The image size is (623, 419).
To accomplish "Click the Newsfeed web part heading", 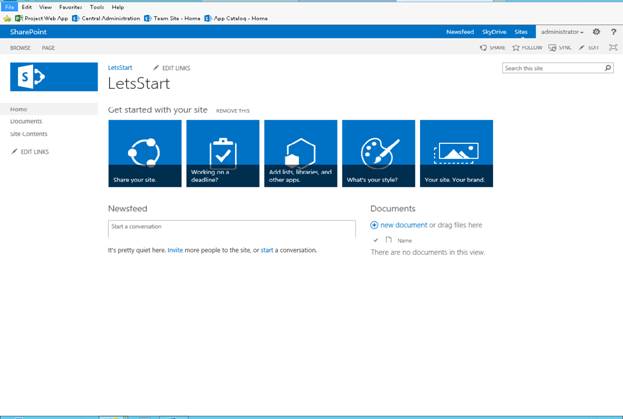I will click(x=128, y=209).
